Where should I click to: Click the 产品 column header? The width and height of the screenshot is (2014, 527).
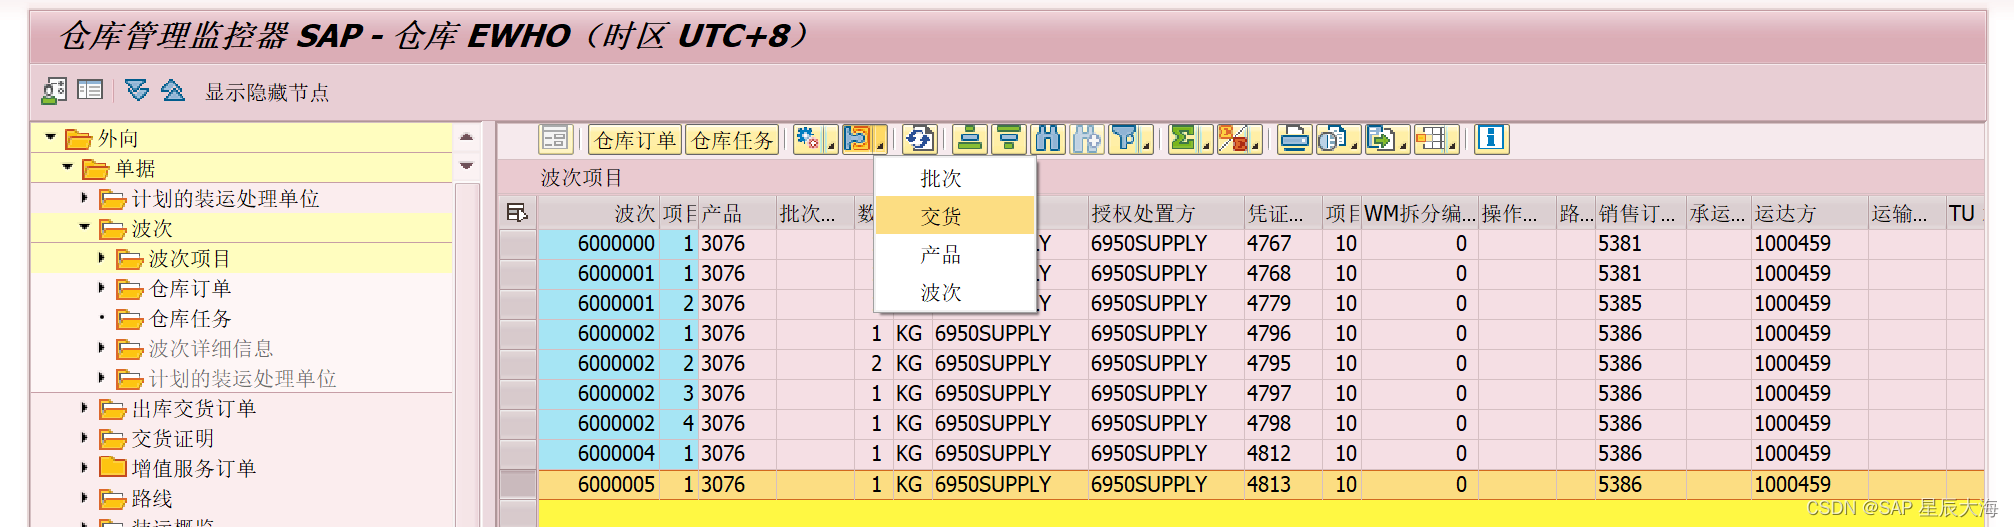click(737, 213)
